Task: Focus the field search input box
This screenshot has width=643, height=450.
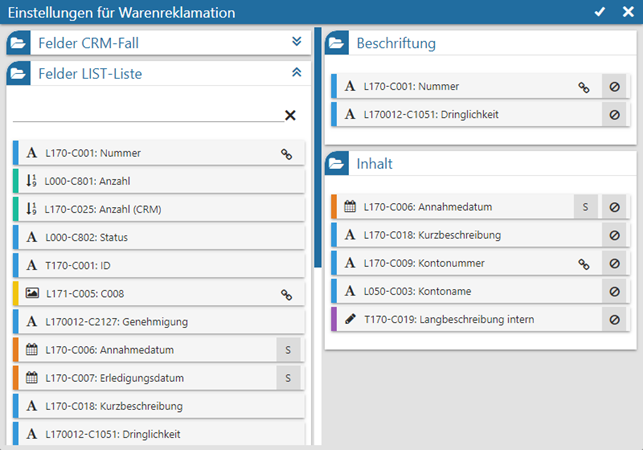Action: point(145,114)
